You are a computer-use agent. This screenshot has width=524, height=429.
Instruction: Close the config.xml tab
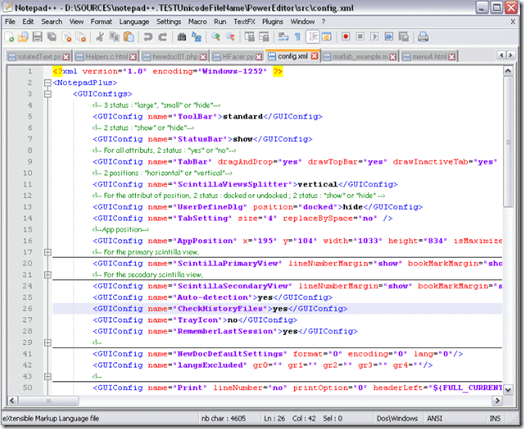(x=314, y=56)
